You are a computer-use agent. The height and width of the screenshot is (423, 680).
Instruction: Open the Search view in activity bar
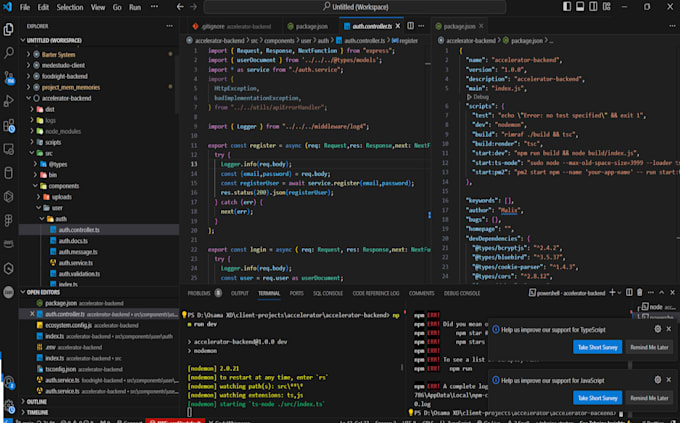coord(9,53)
